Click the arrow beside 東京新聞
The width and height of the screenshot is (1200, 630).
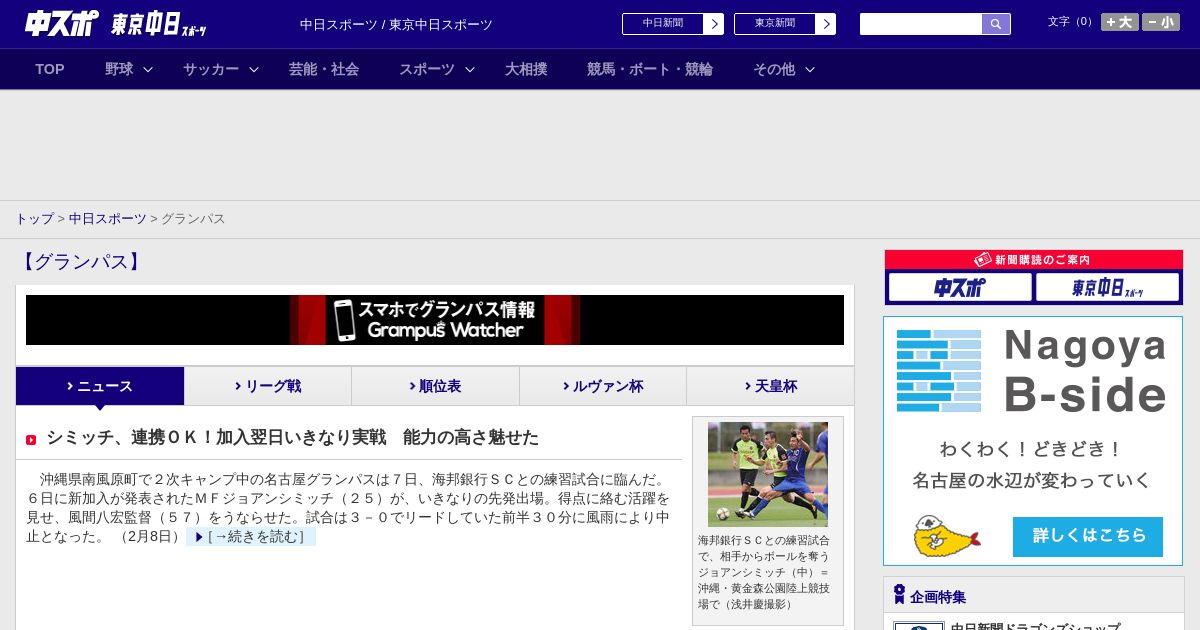(x=826, y=24)
